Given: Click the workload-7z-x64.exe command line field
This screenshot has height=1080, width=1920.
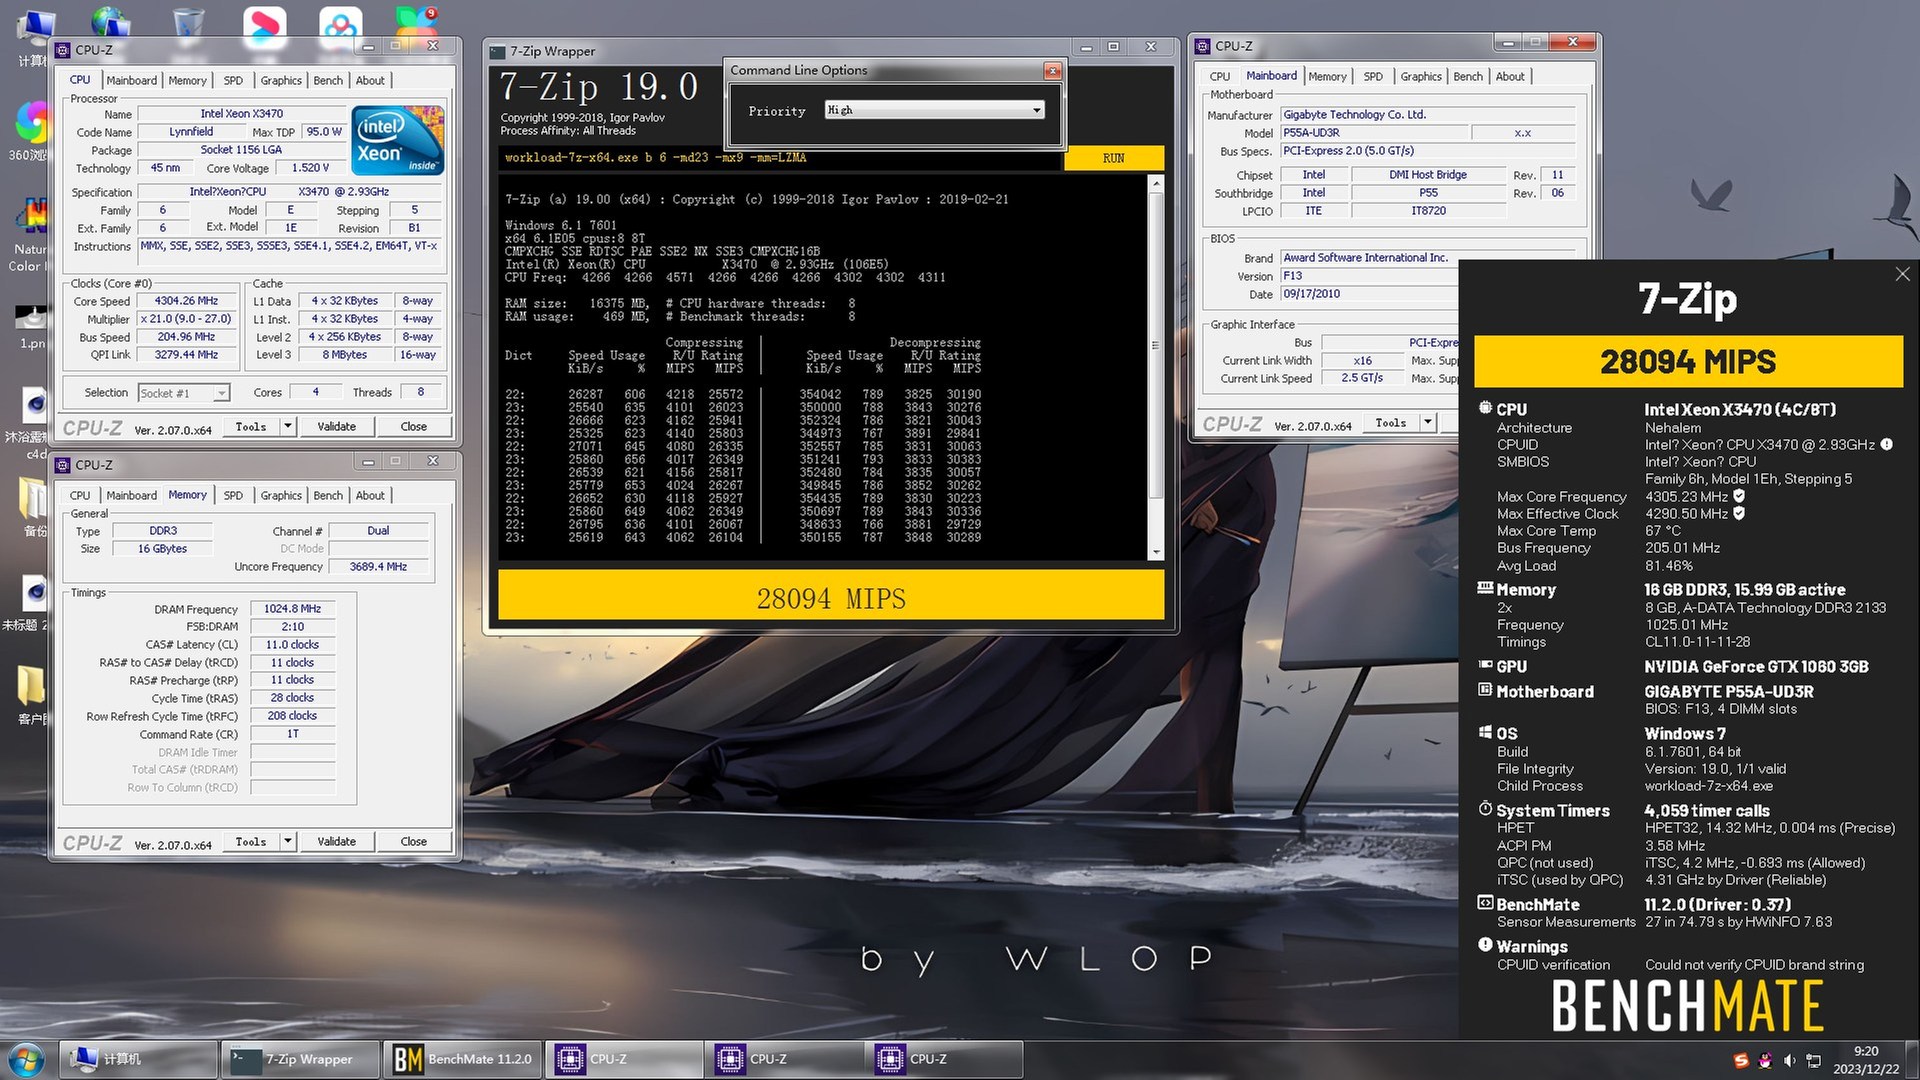Looking at the screenshot, I should [x=779, y=158].
